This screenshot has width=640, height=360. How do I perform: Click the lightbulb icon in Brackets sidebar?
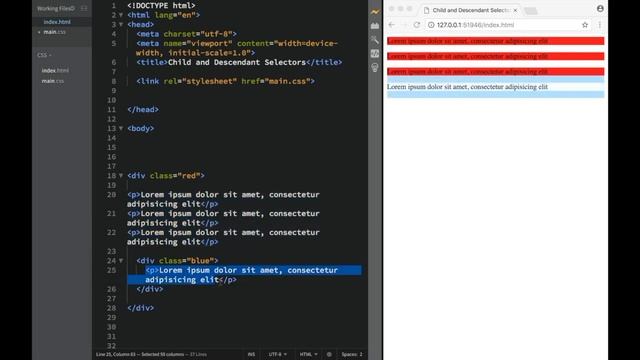pyautogui.click(x=375, y=67)
